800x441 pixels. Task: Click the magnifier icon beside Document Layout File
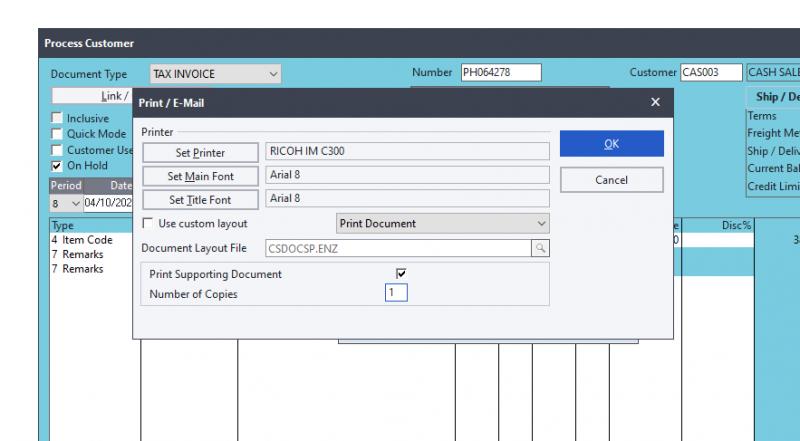(540, 248)
